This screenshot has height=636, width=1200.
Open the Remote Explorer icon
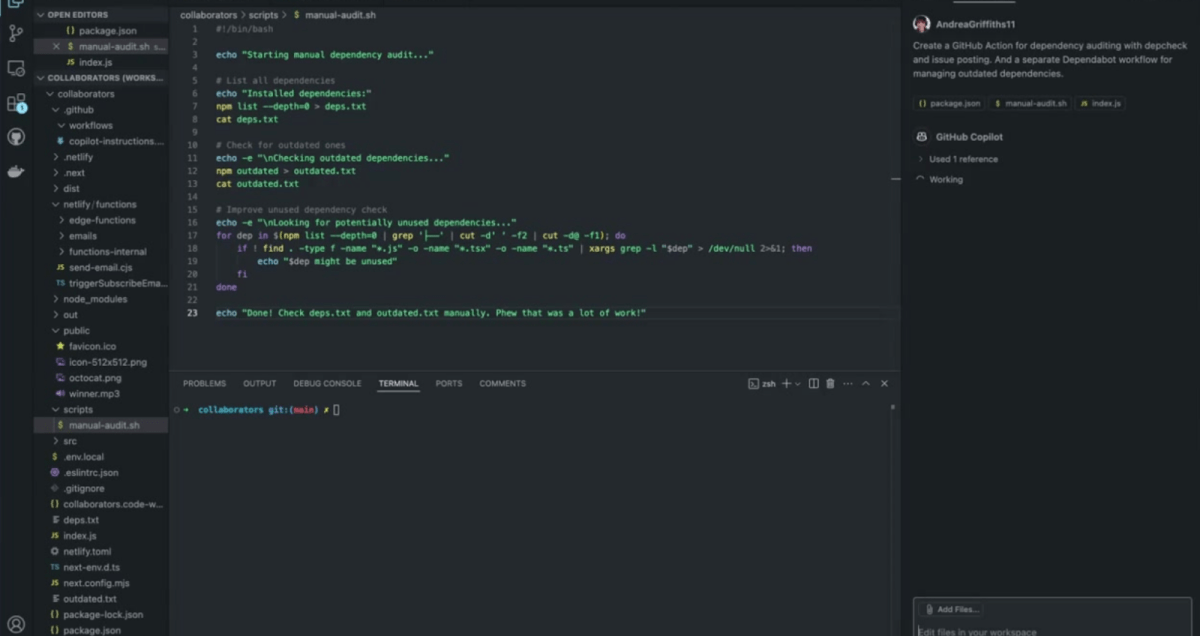coord(15,68)
